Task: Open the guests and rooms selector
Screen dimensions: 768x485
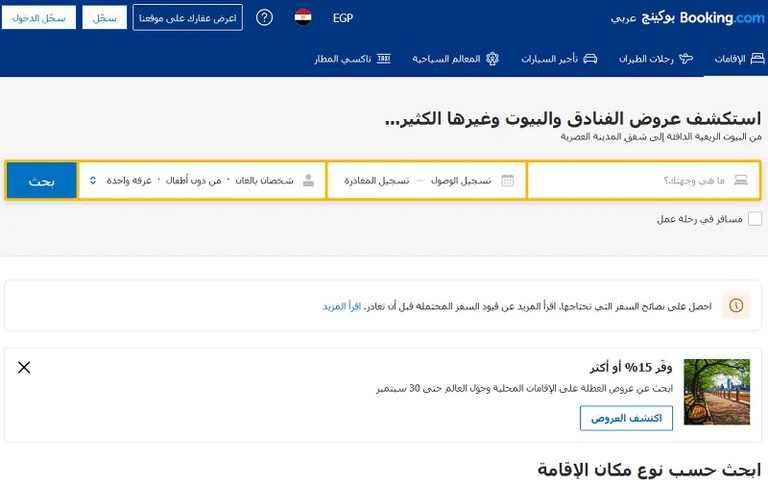Action: [x=202, y=180]
